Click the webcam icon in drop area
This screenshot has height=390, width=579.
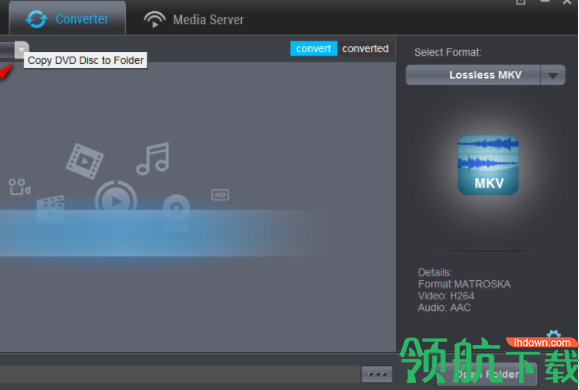coord(177,212)
